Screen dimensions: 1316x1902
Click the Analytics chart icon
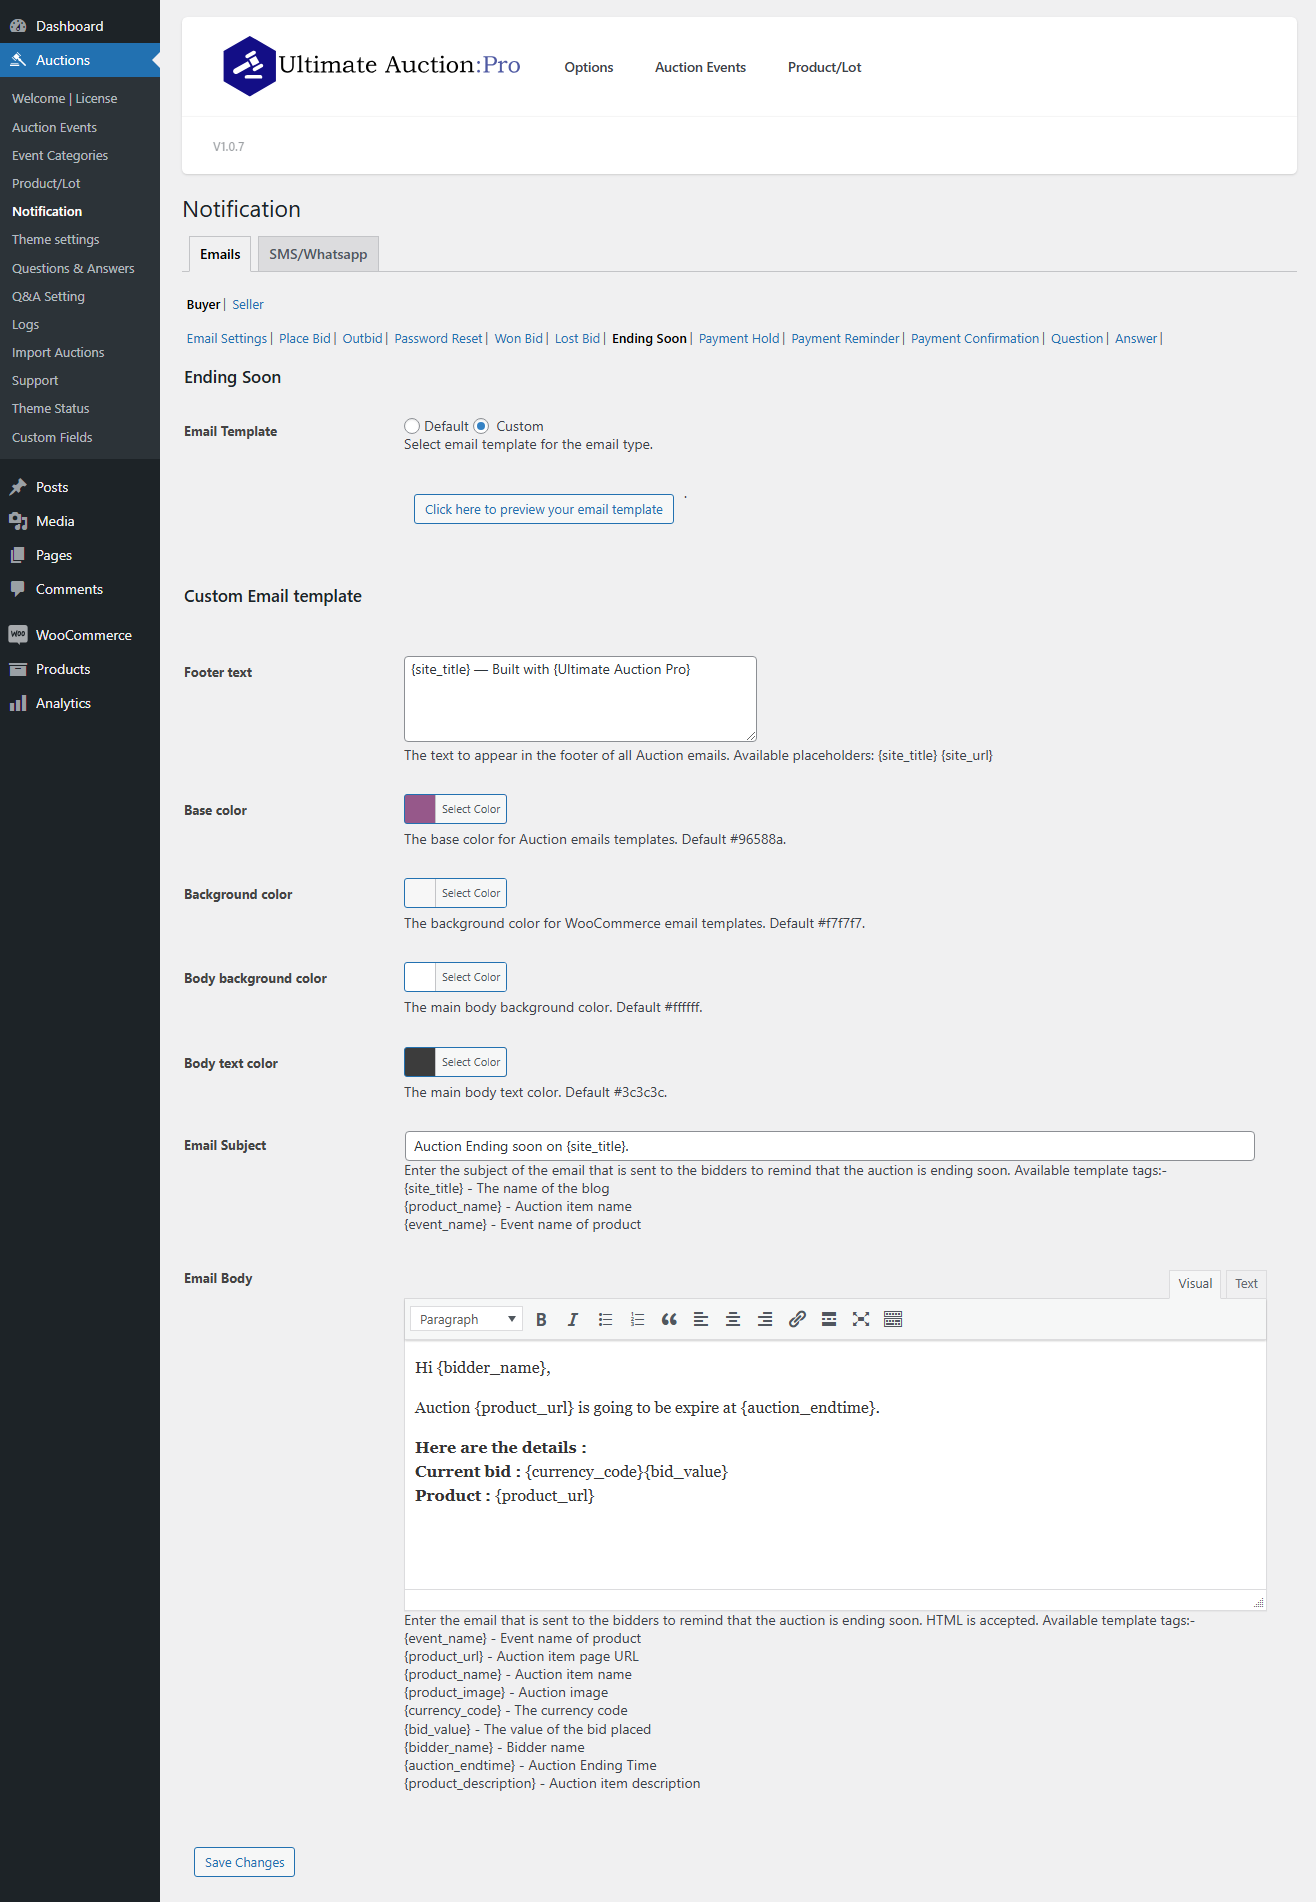(x=18, y=703)
